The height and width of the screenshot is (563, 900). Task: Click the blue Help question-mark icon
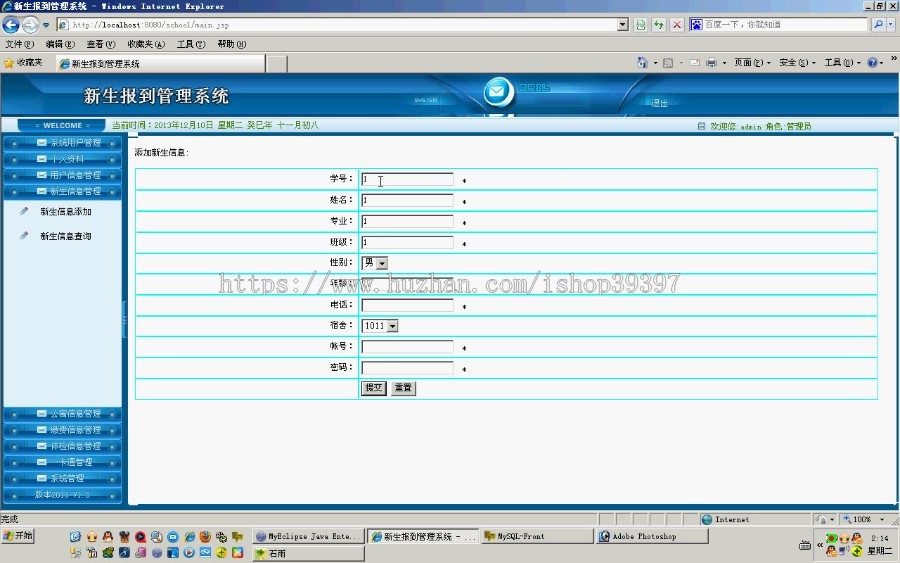point(872,63)
